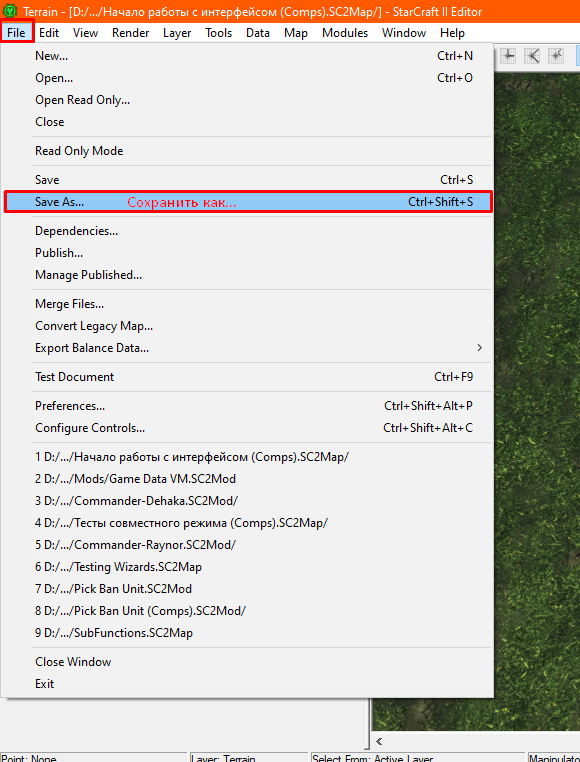Toggle Read Only Mode menu entry
This screenshot has width=580, height=762.
point(248,151)
